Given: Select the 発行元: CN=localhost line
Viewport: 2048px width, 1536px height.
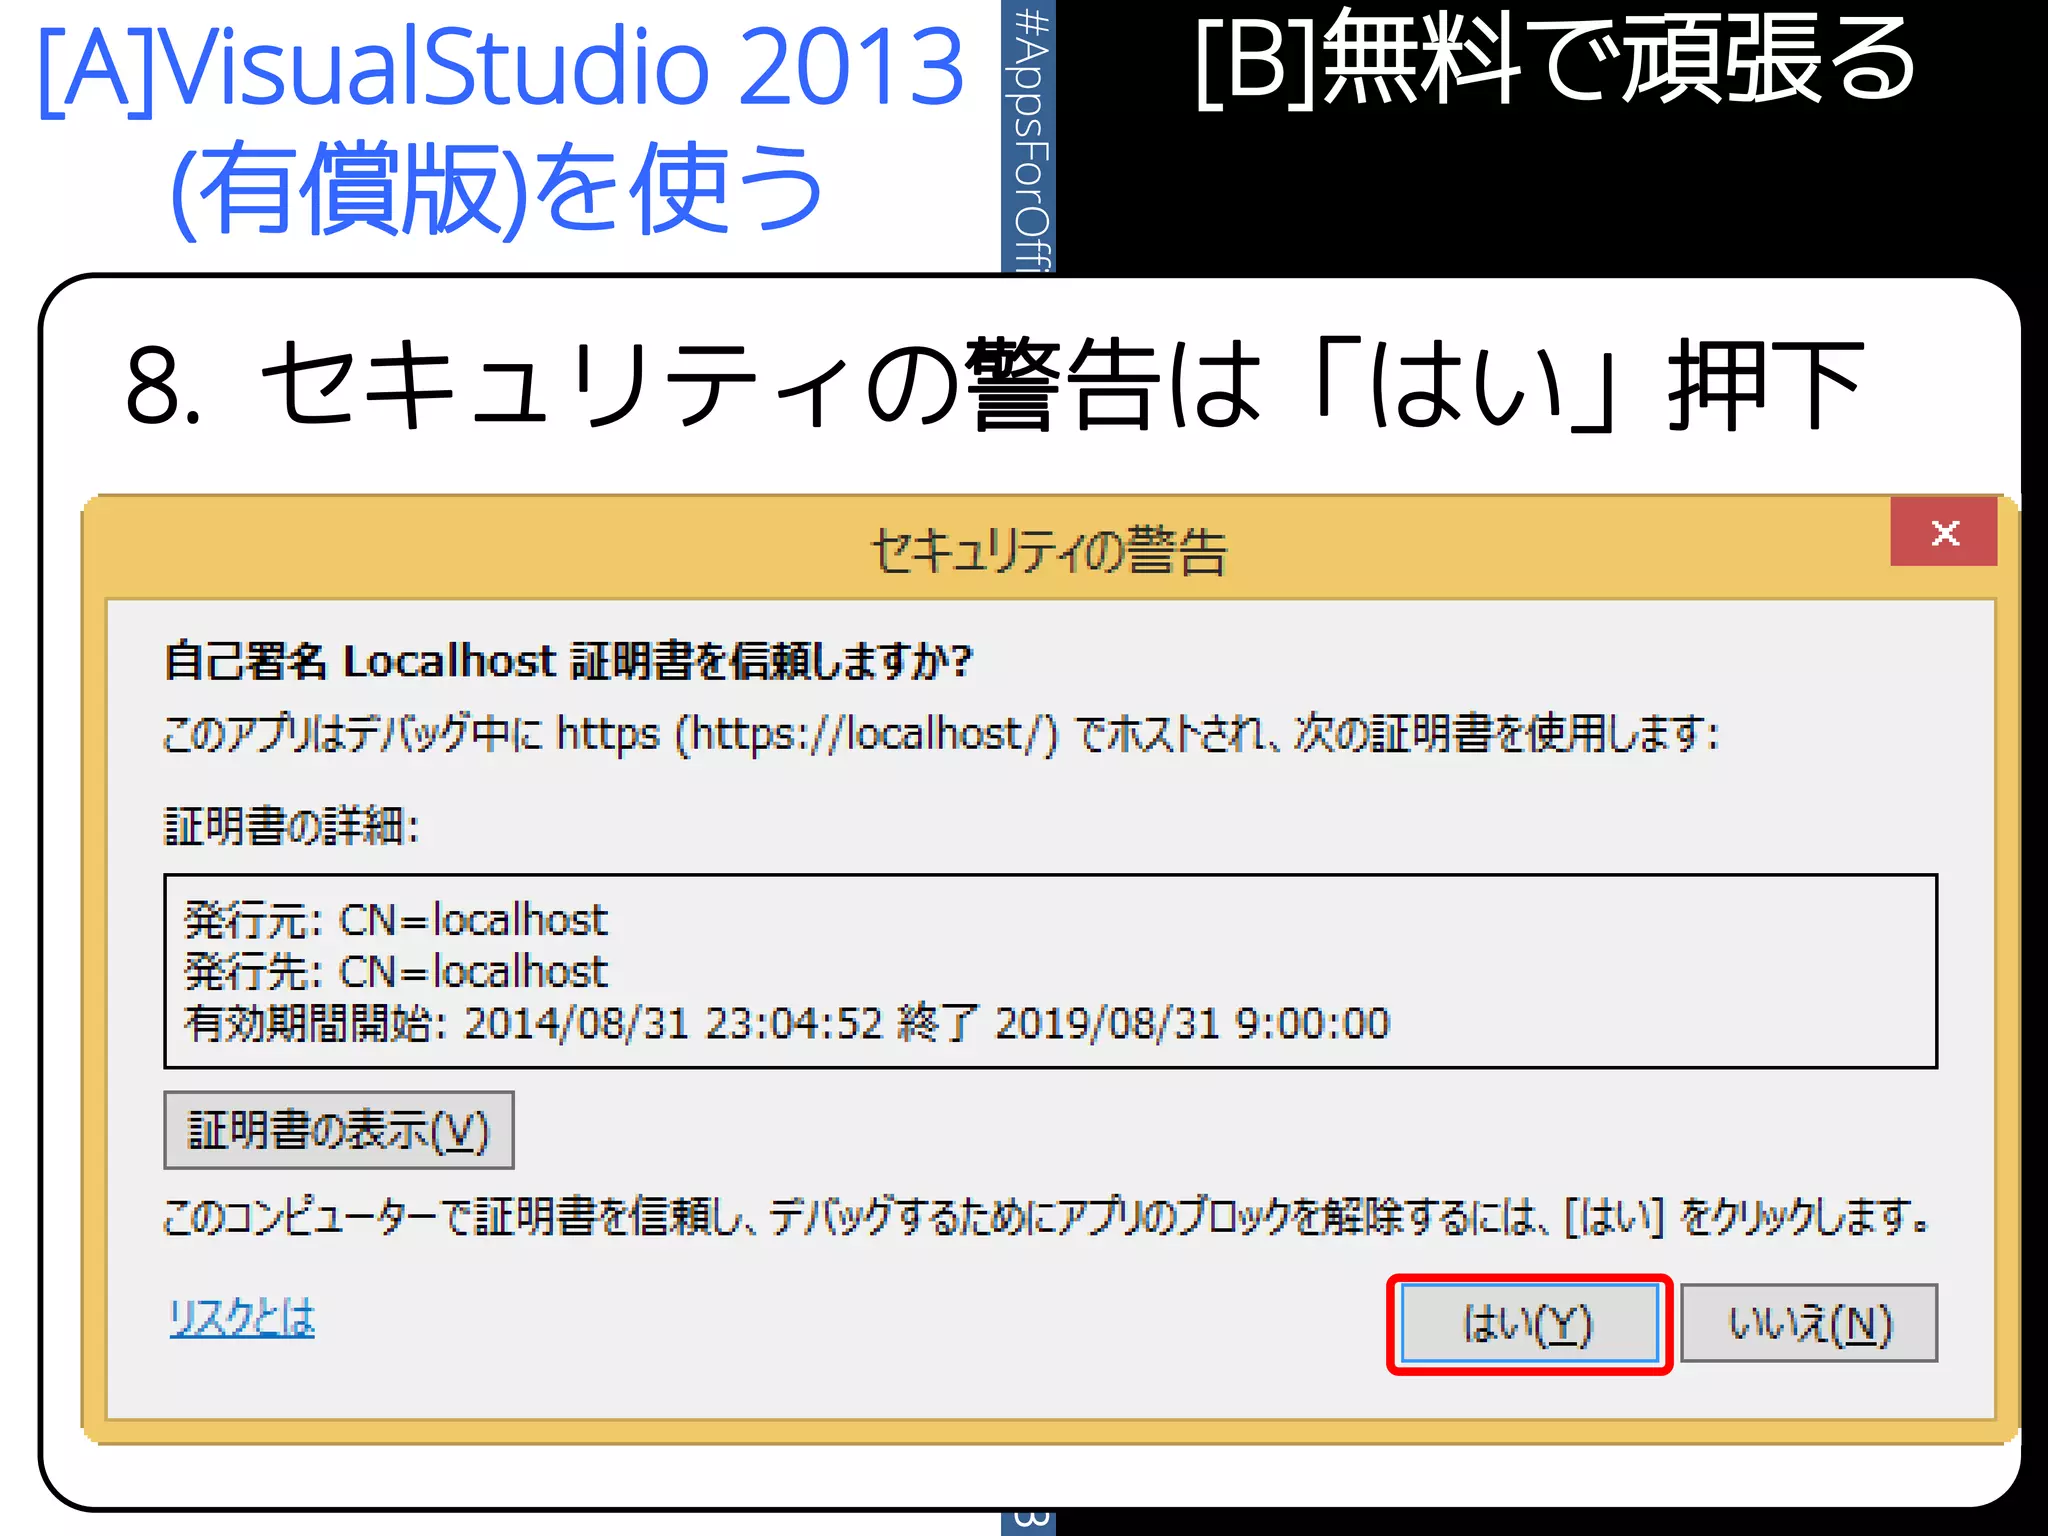Looking at the screenshot, I should (x=396, y=920).
